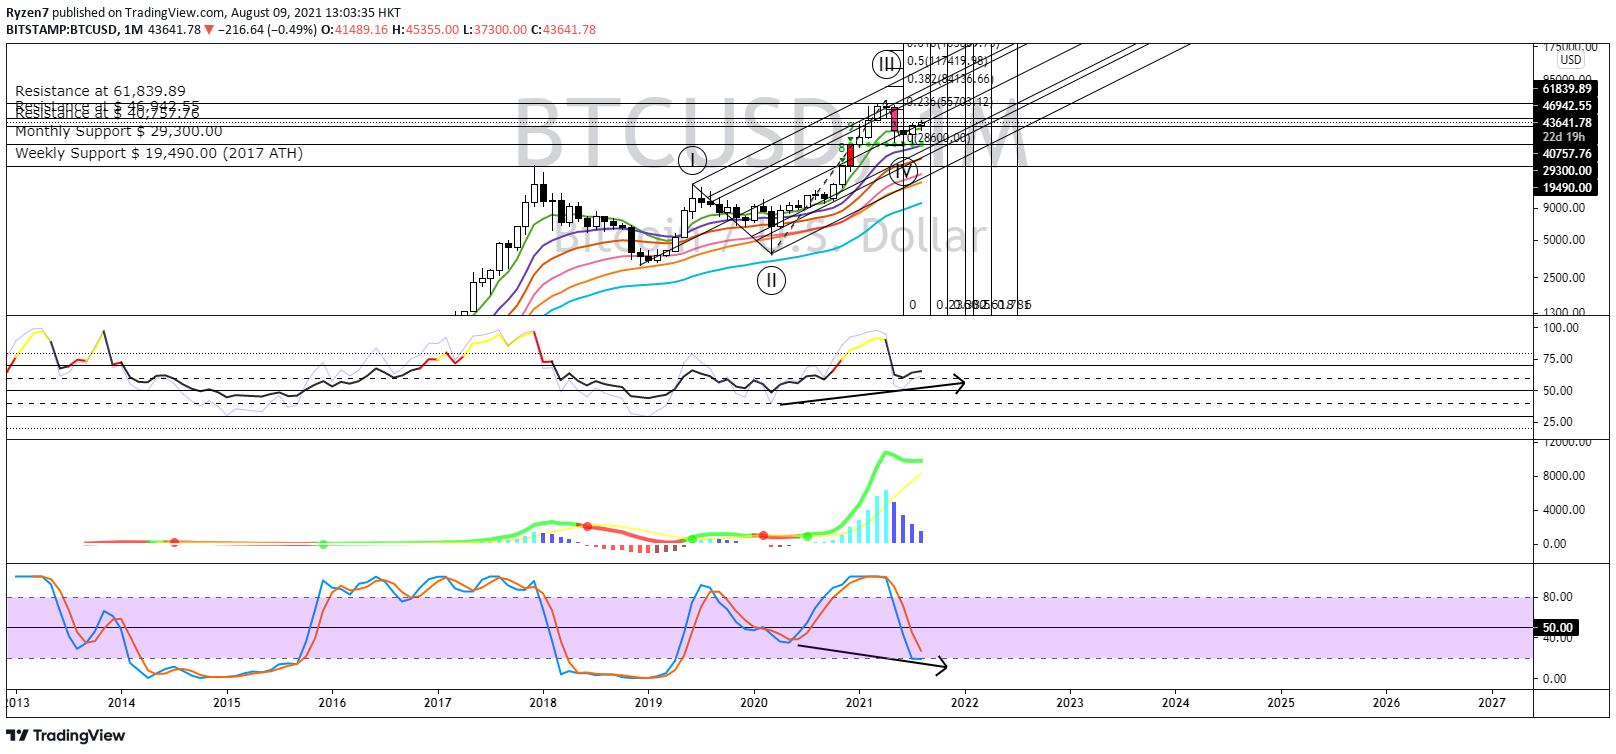
Task: Click the 40757.76 price axis label
Action: tap(1567, 154)
